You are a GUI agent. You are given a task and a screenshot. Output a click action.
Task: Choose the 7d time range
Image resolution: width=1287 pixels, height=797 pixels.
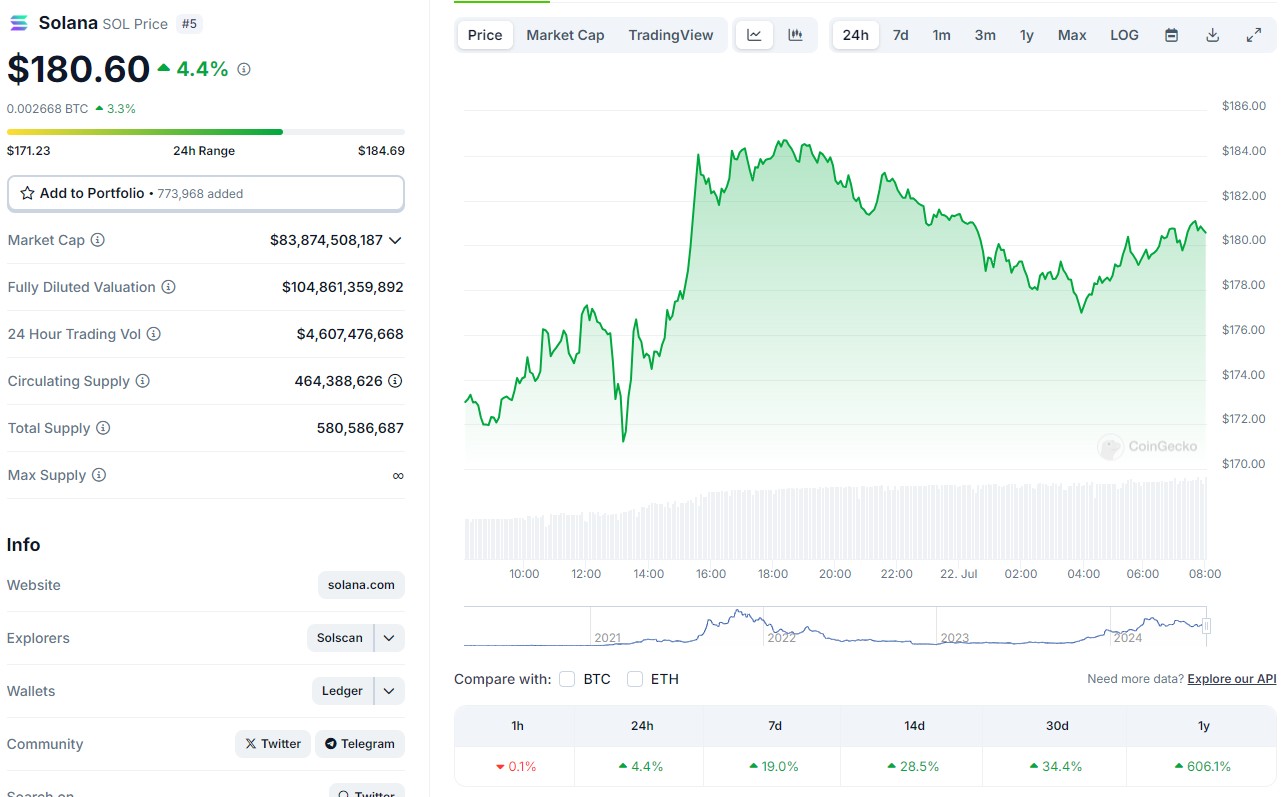[x=901, y=35]
